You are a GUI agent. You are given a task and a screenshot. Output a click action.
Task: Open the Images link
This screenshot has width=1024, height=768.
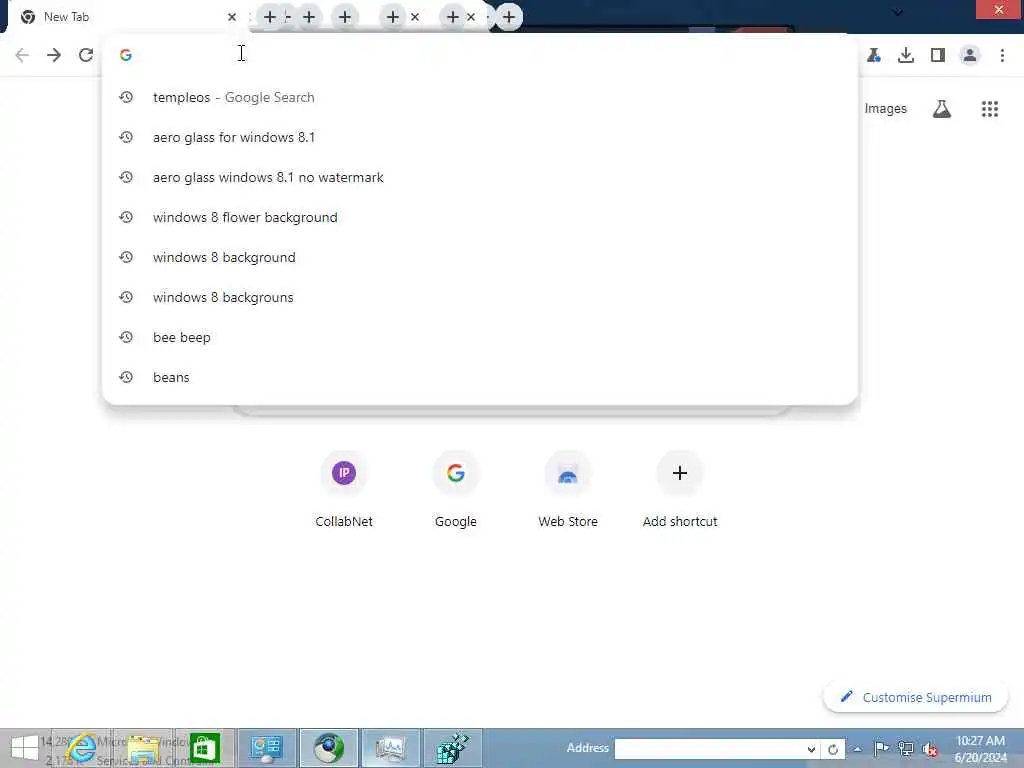coord(886,108)
